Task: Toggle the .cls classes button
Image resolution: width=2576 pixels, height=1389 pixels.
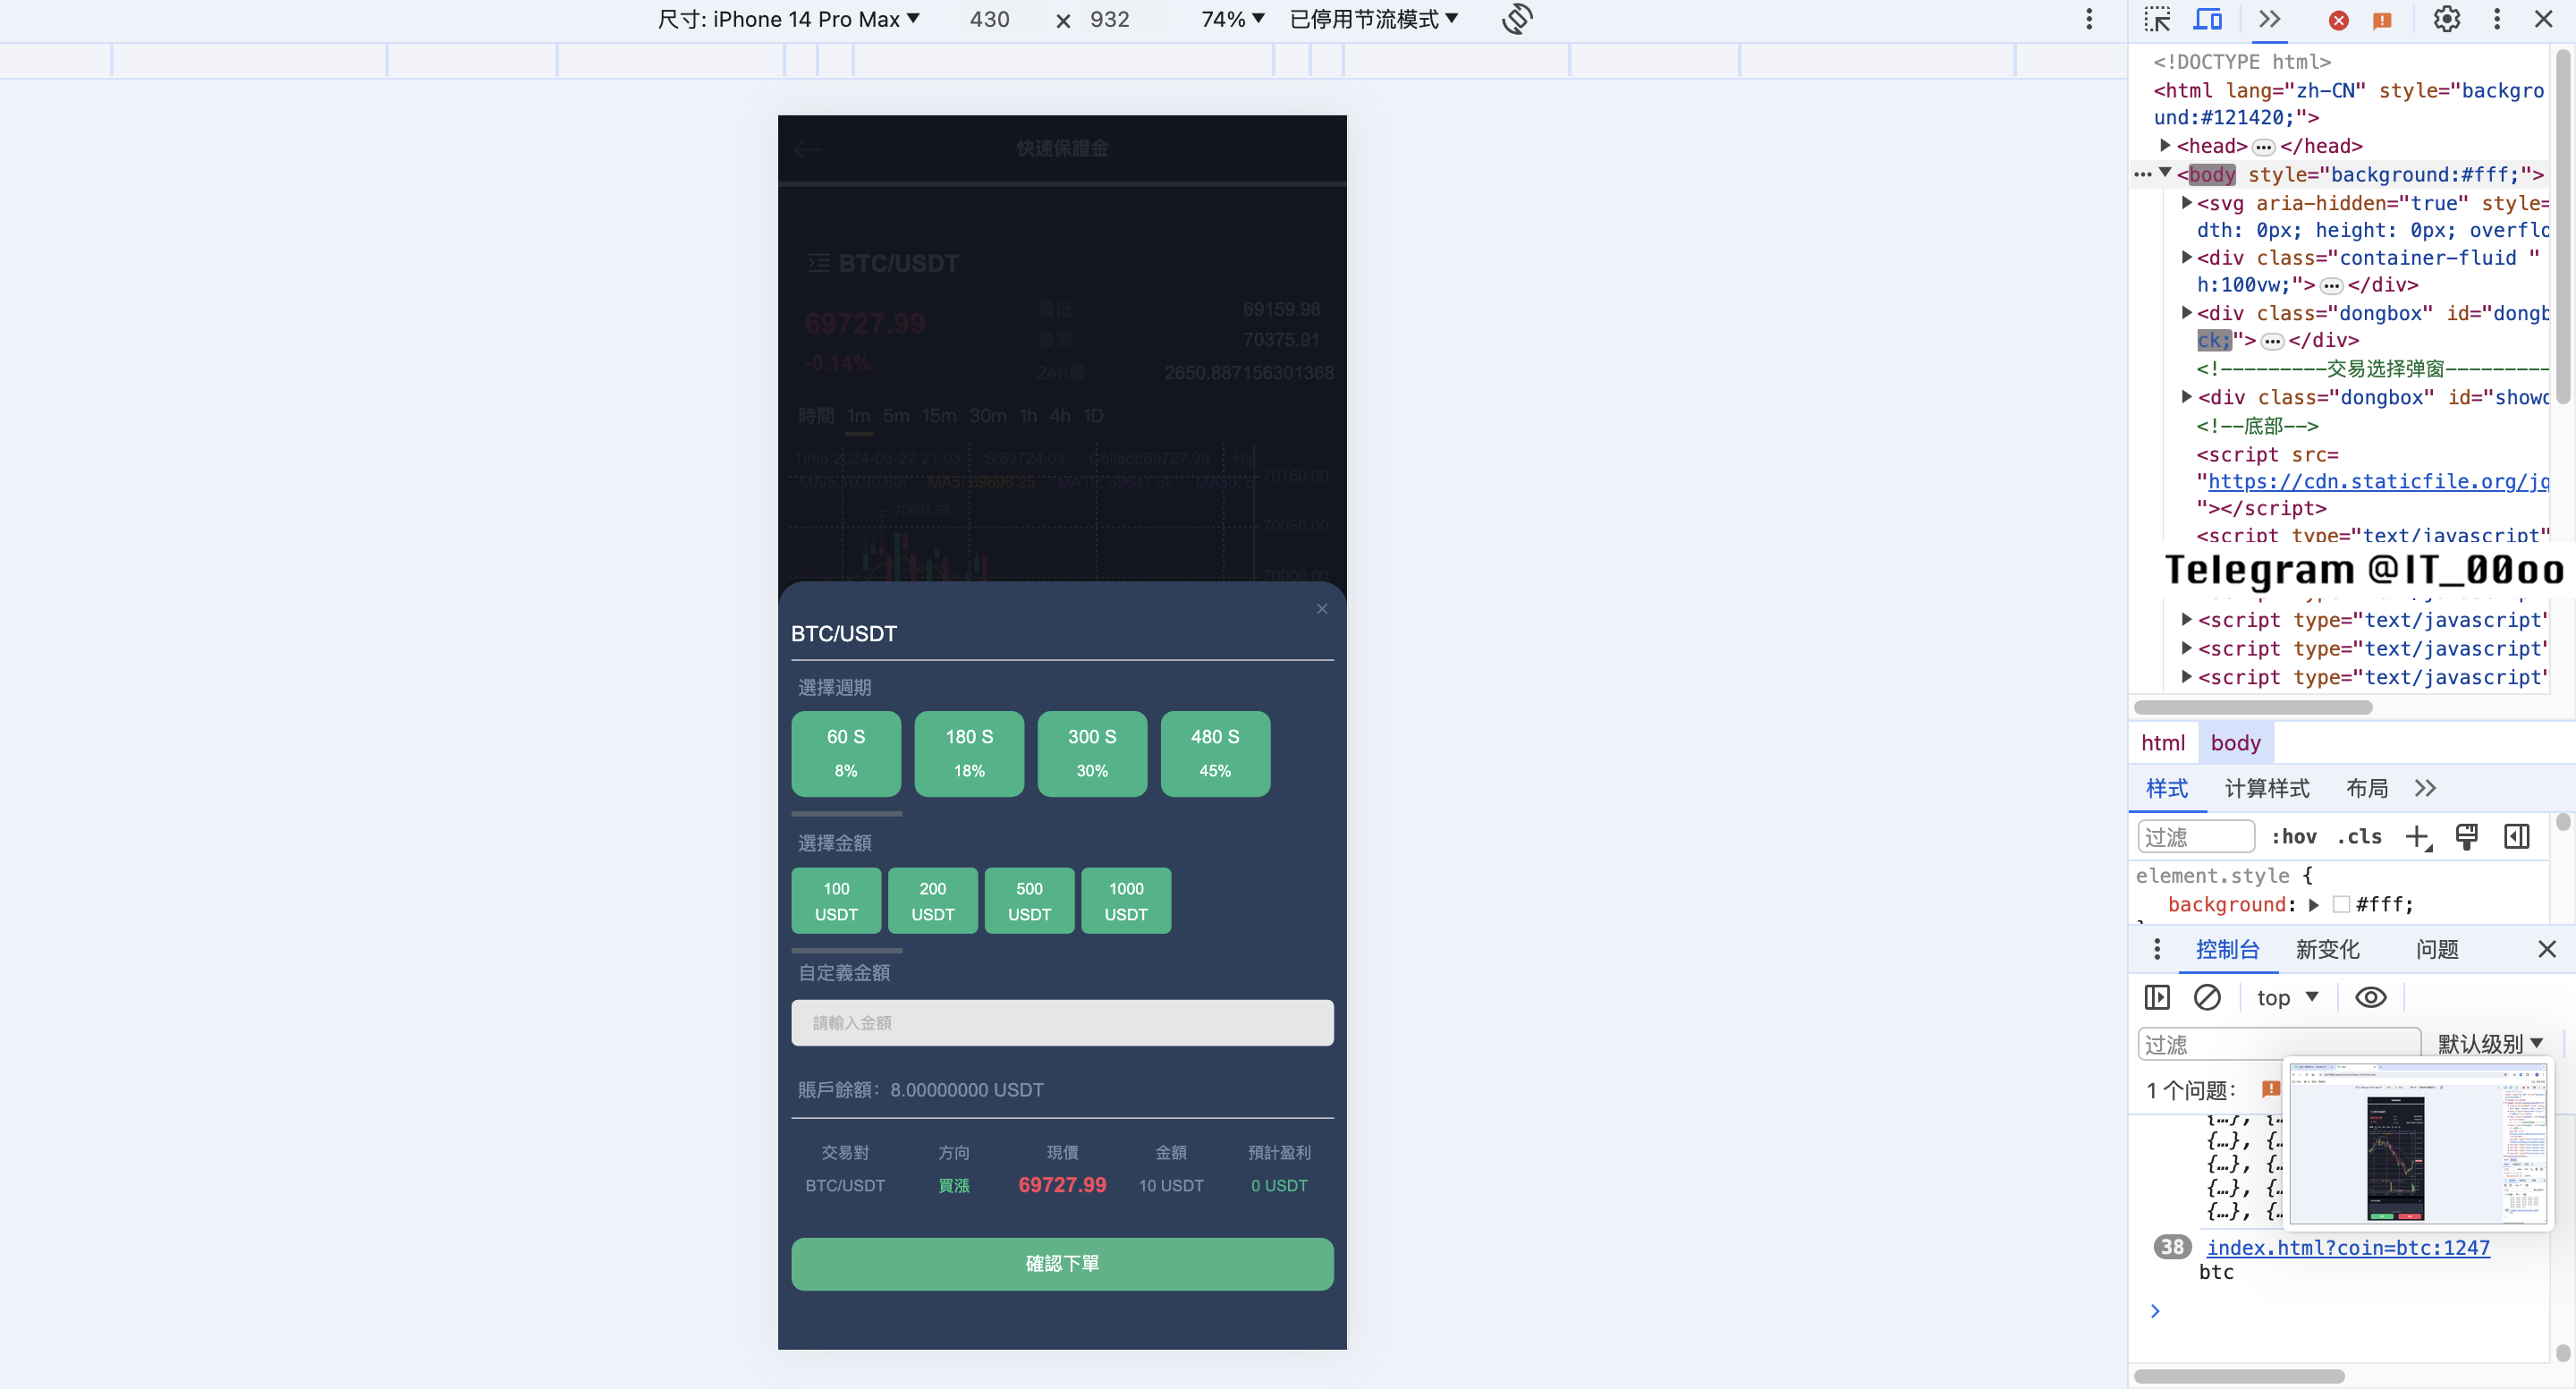Action: (x=2360, y=836)
